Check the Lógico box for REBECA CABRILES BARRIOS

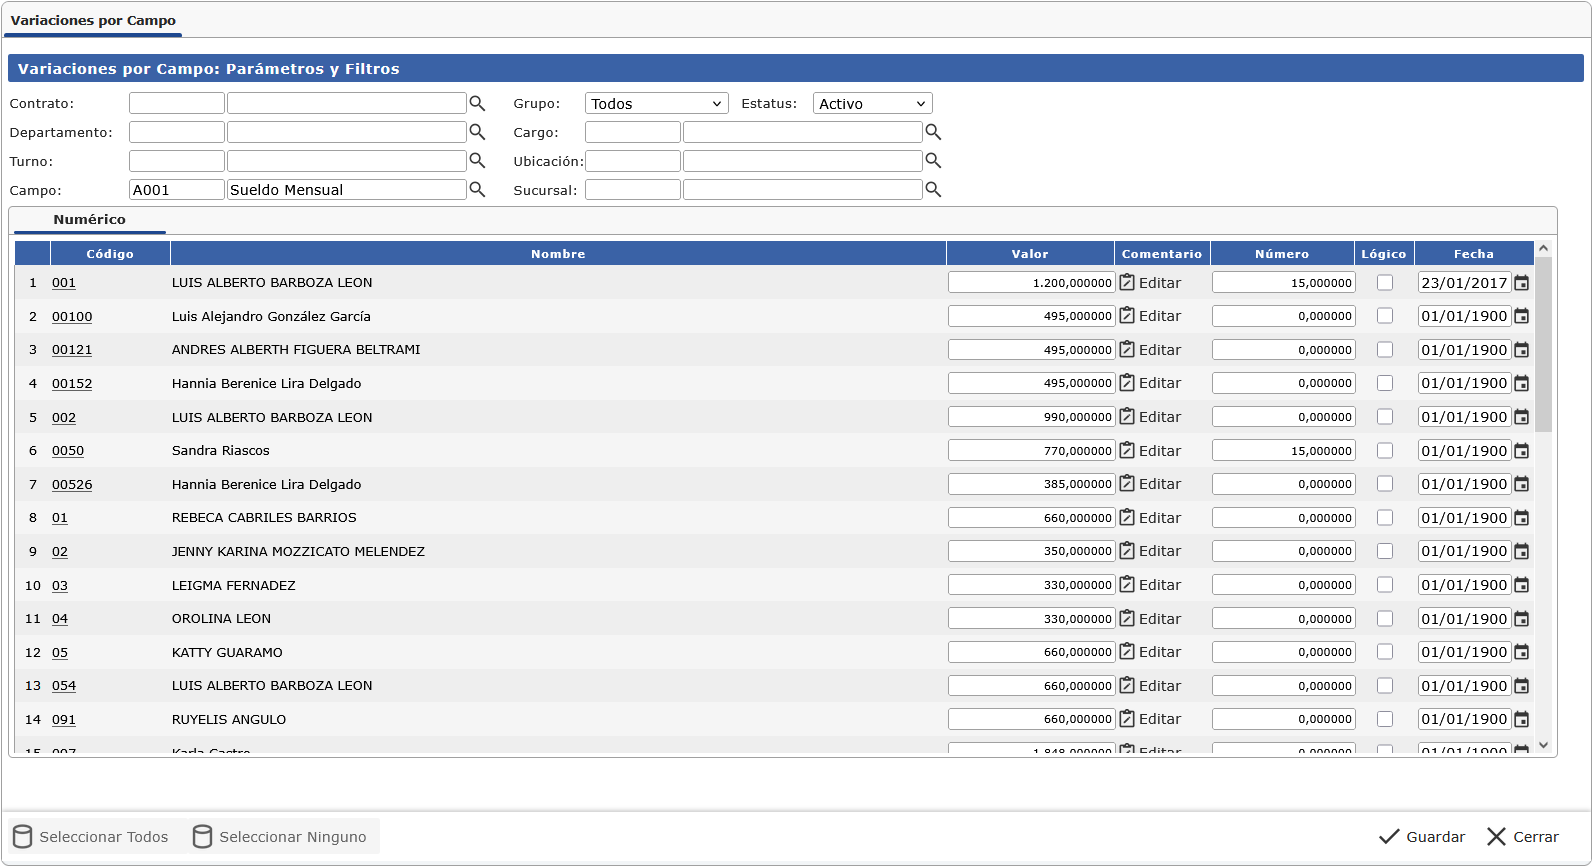[1385, 518]
